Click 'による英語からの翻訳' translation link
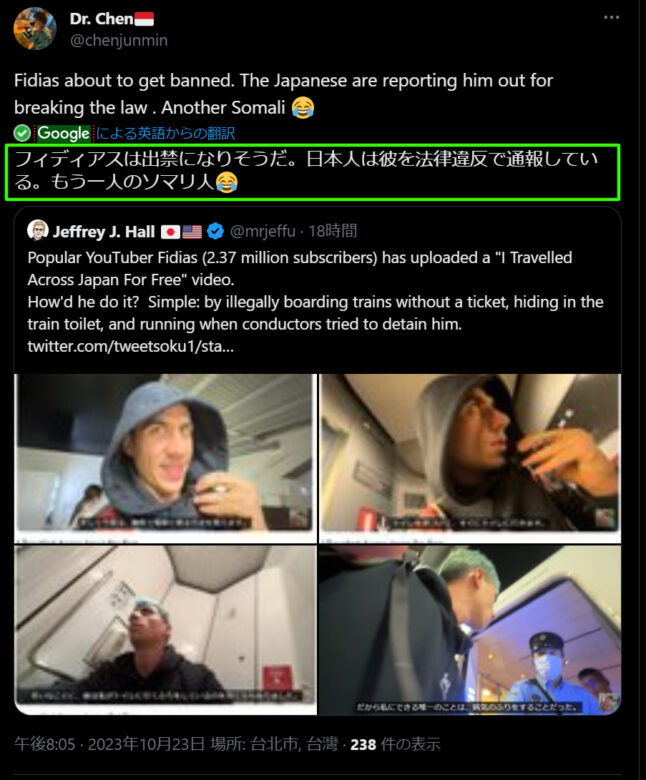 [x=165, y=133]
